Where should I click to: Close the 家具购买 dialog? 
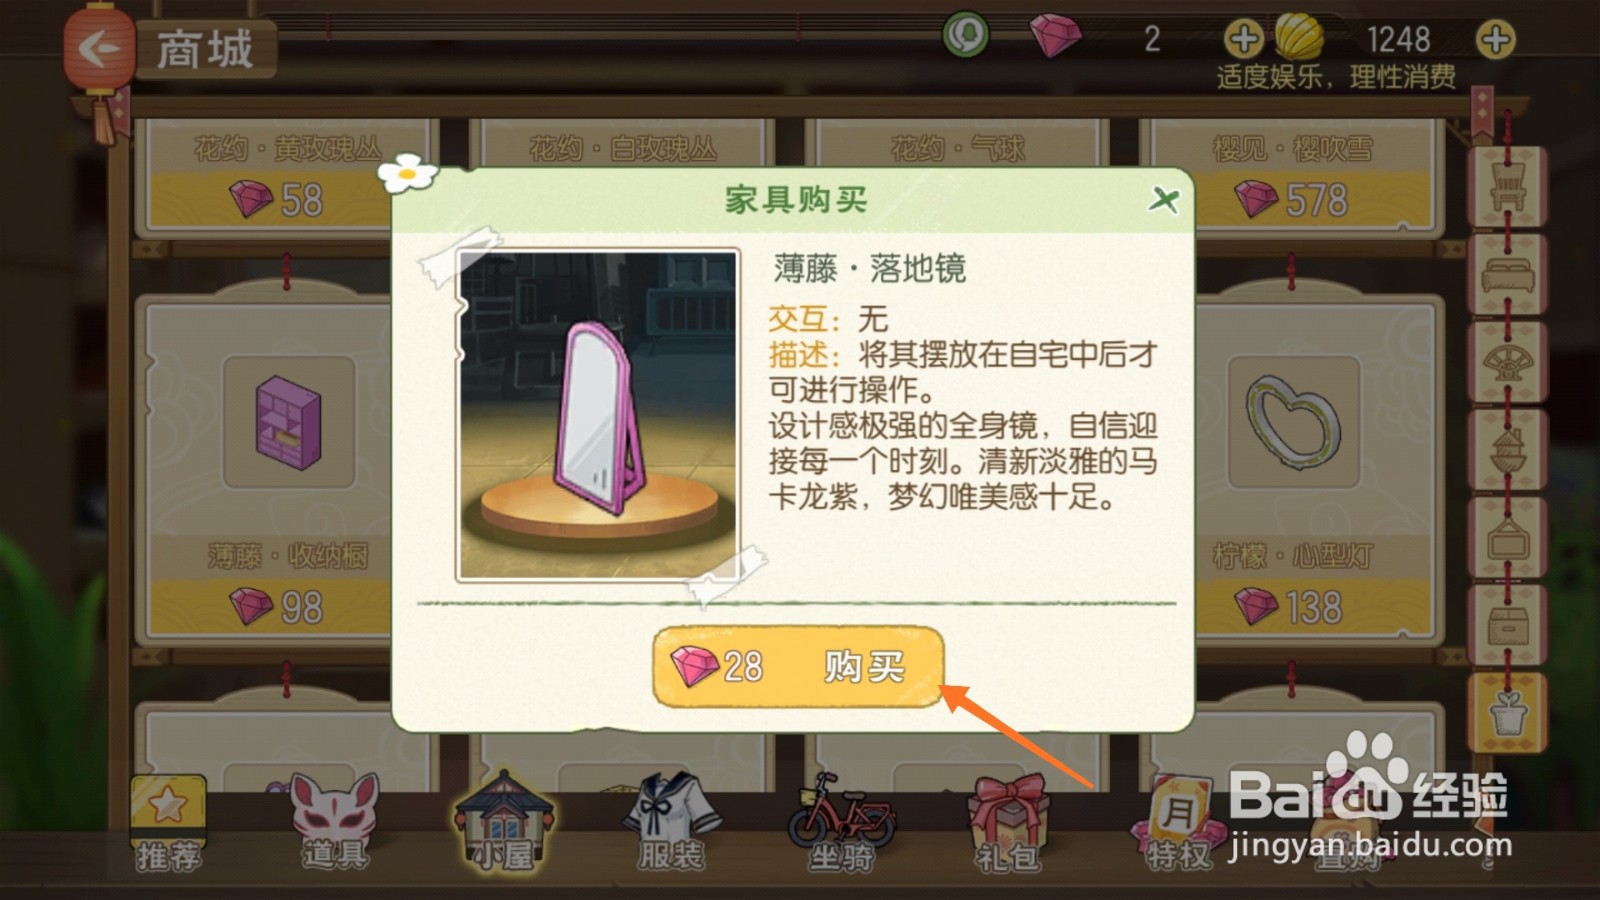pyautogui.click(x=1163, y=200)
